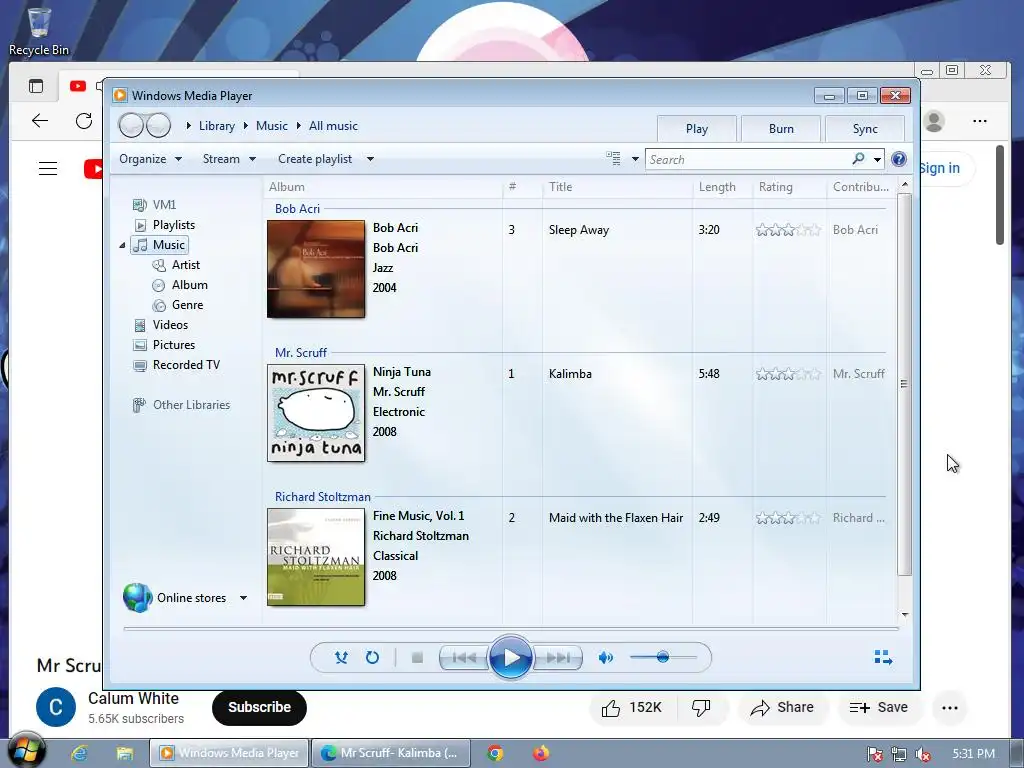Click the YouTube like thumbs-up icon
The height and width of the screenshot is (768, 1024).
611,708
